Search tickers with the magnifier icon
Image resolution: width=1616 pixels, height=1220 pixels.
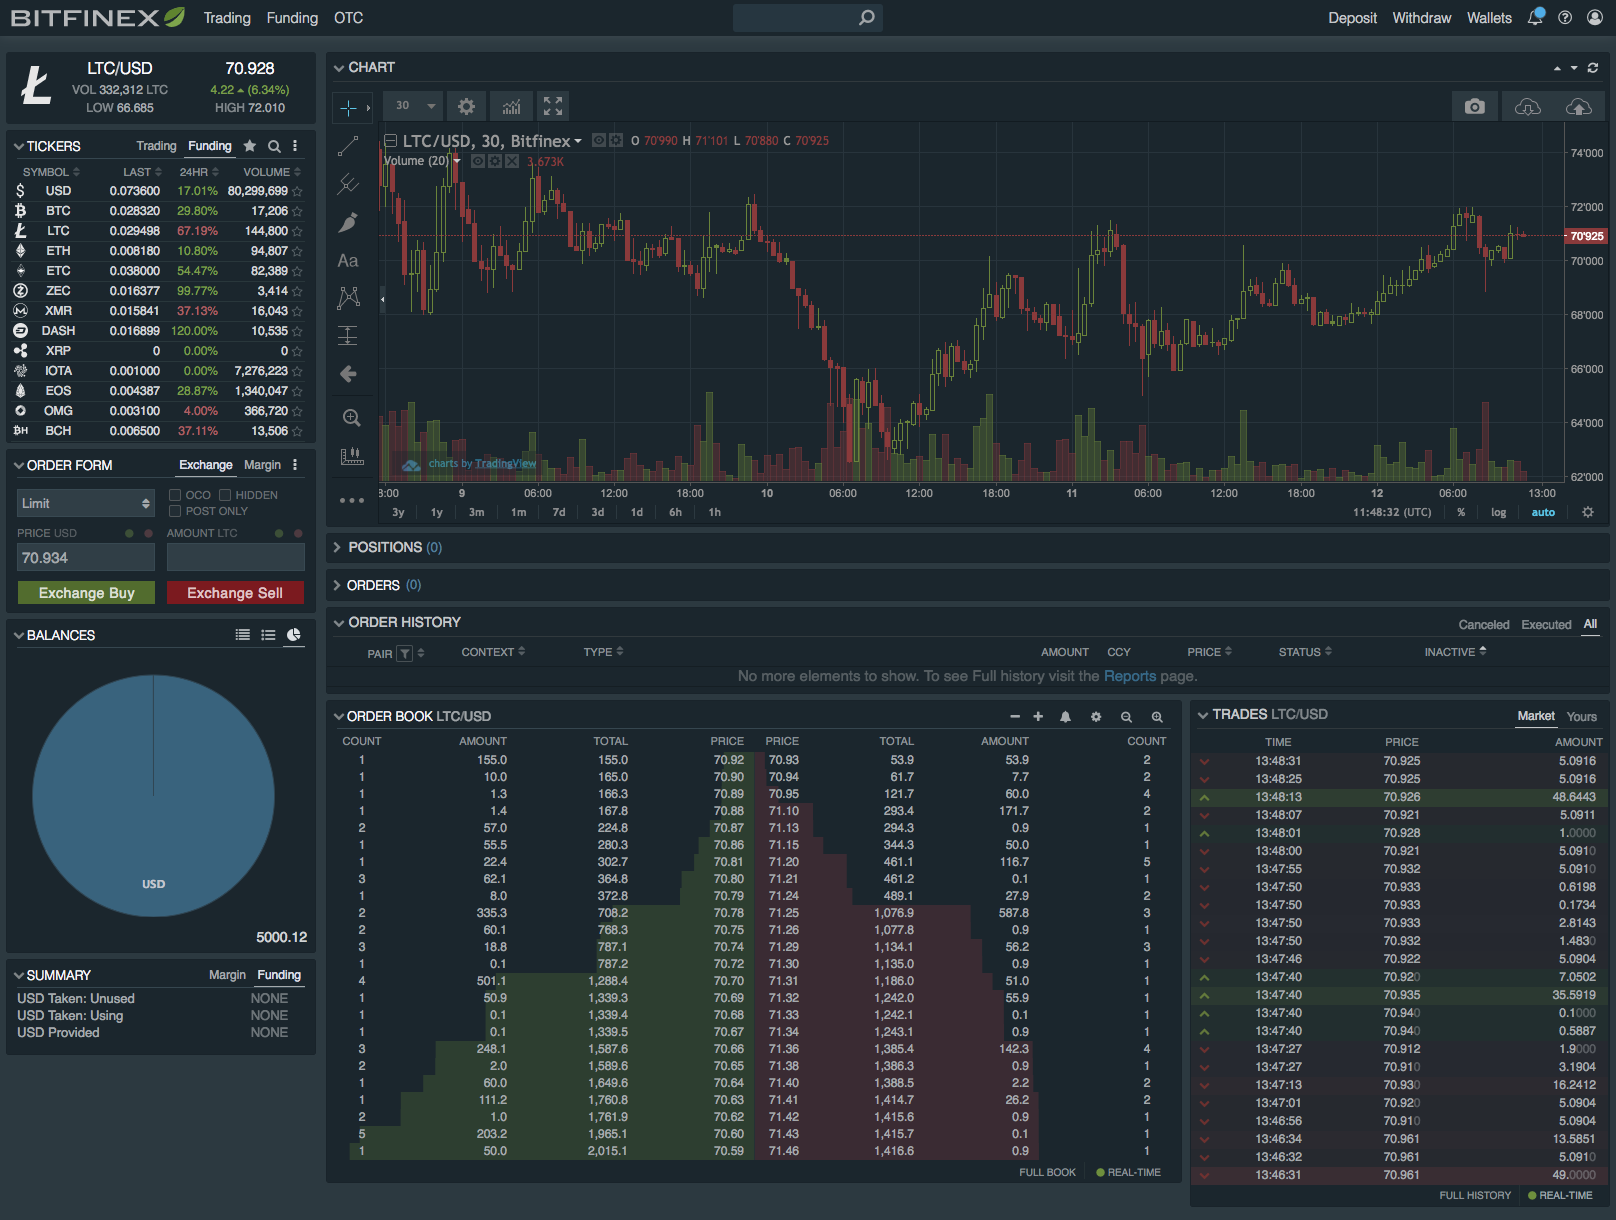(274, 146)
